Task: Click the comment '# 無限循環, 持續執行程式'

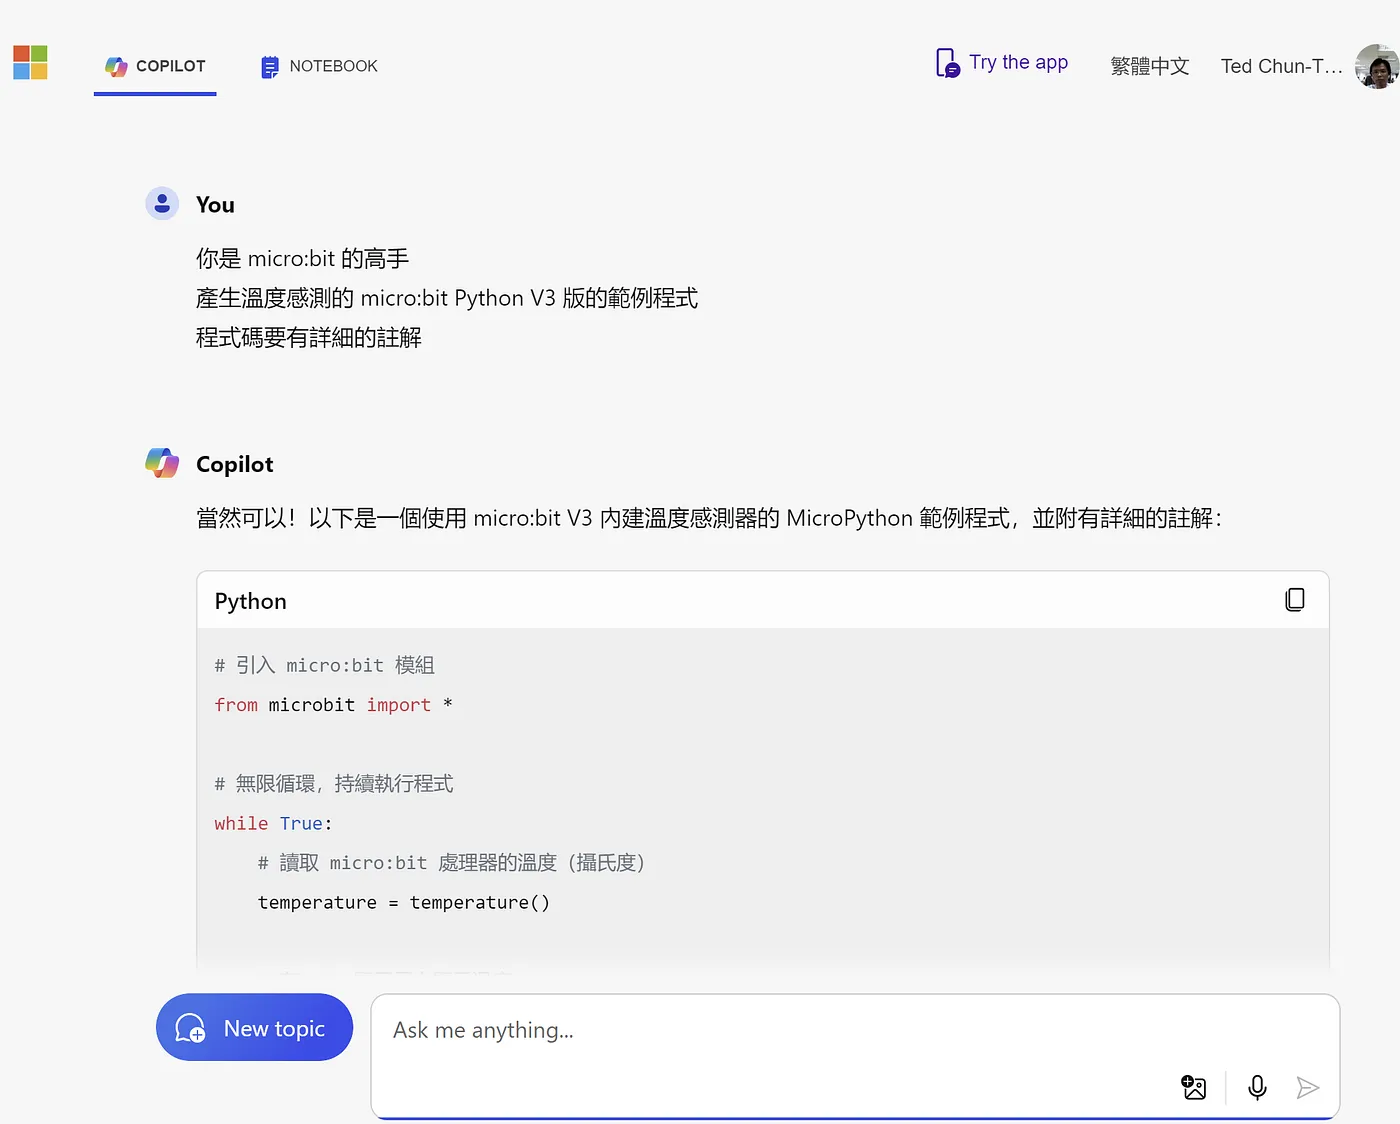Action: (x=334, y=784)
